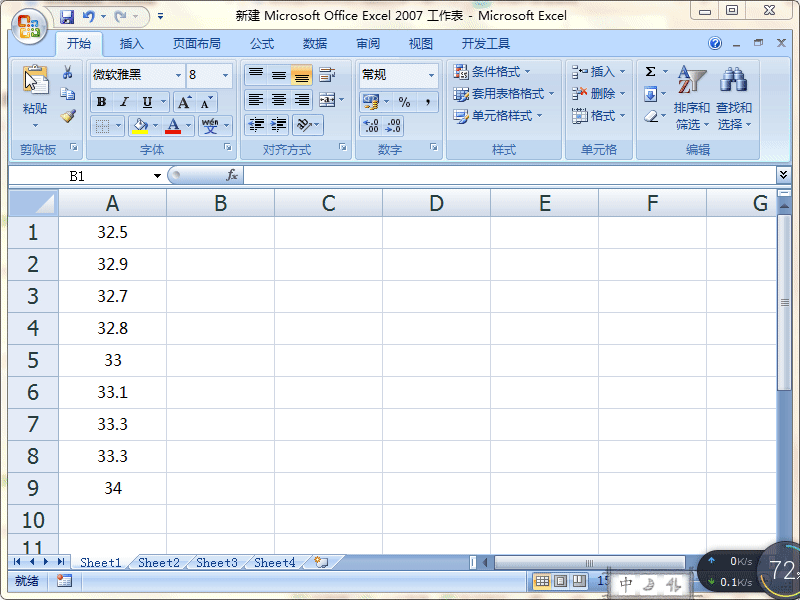800x600 pixels.
Task: Toggle bold formatting with the B icon
Action: click(100, 102)
